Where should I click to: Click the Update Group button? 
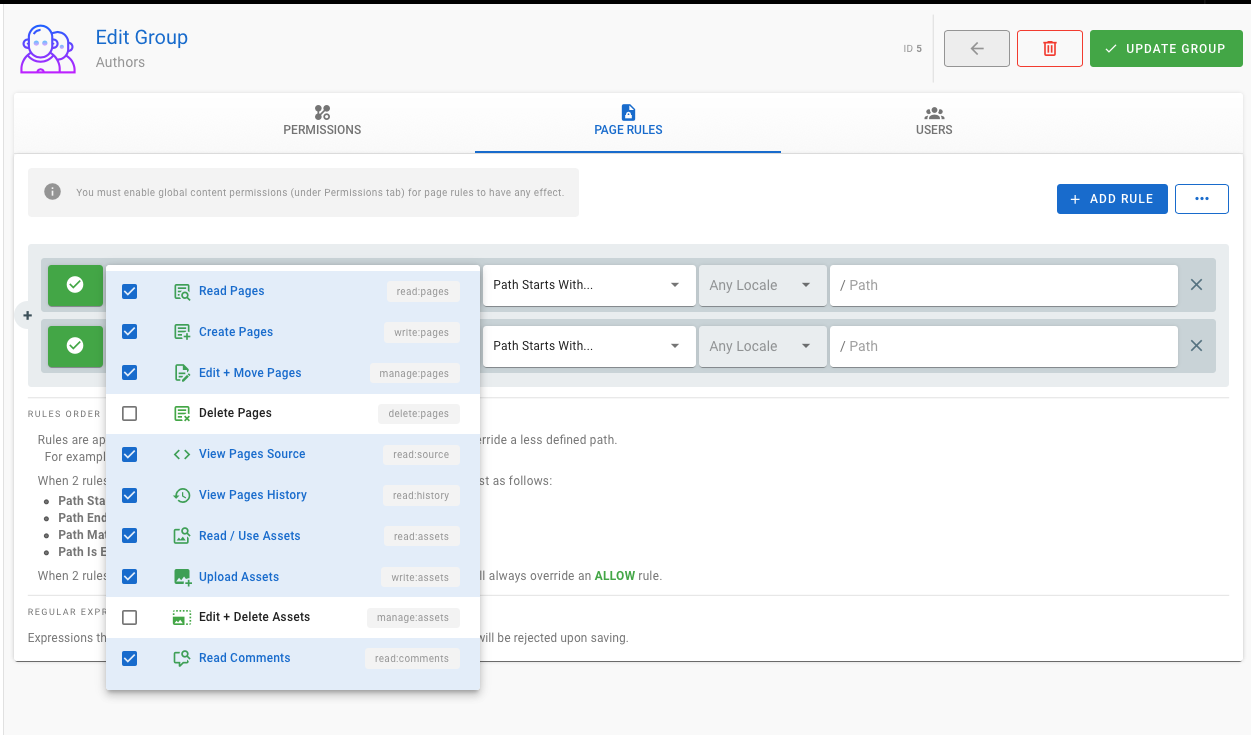[1166, 48]
